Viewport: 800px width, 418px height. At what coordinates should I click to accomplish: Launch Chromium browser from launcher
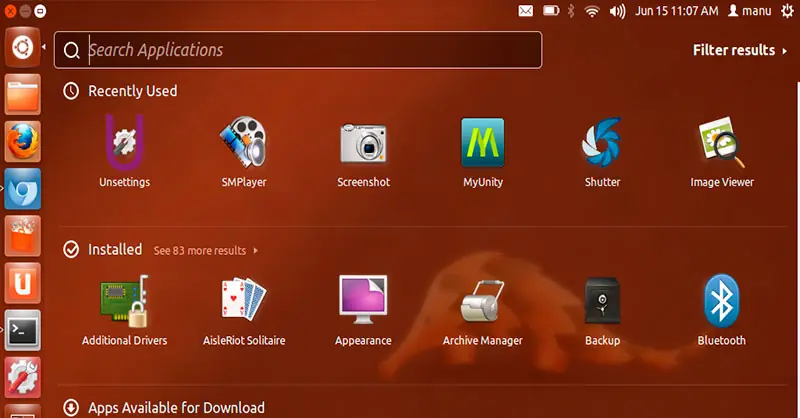point(22,189)
